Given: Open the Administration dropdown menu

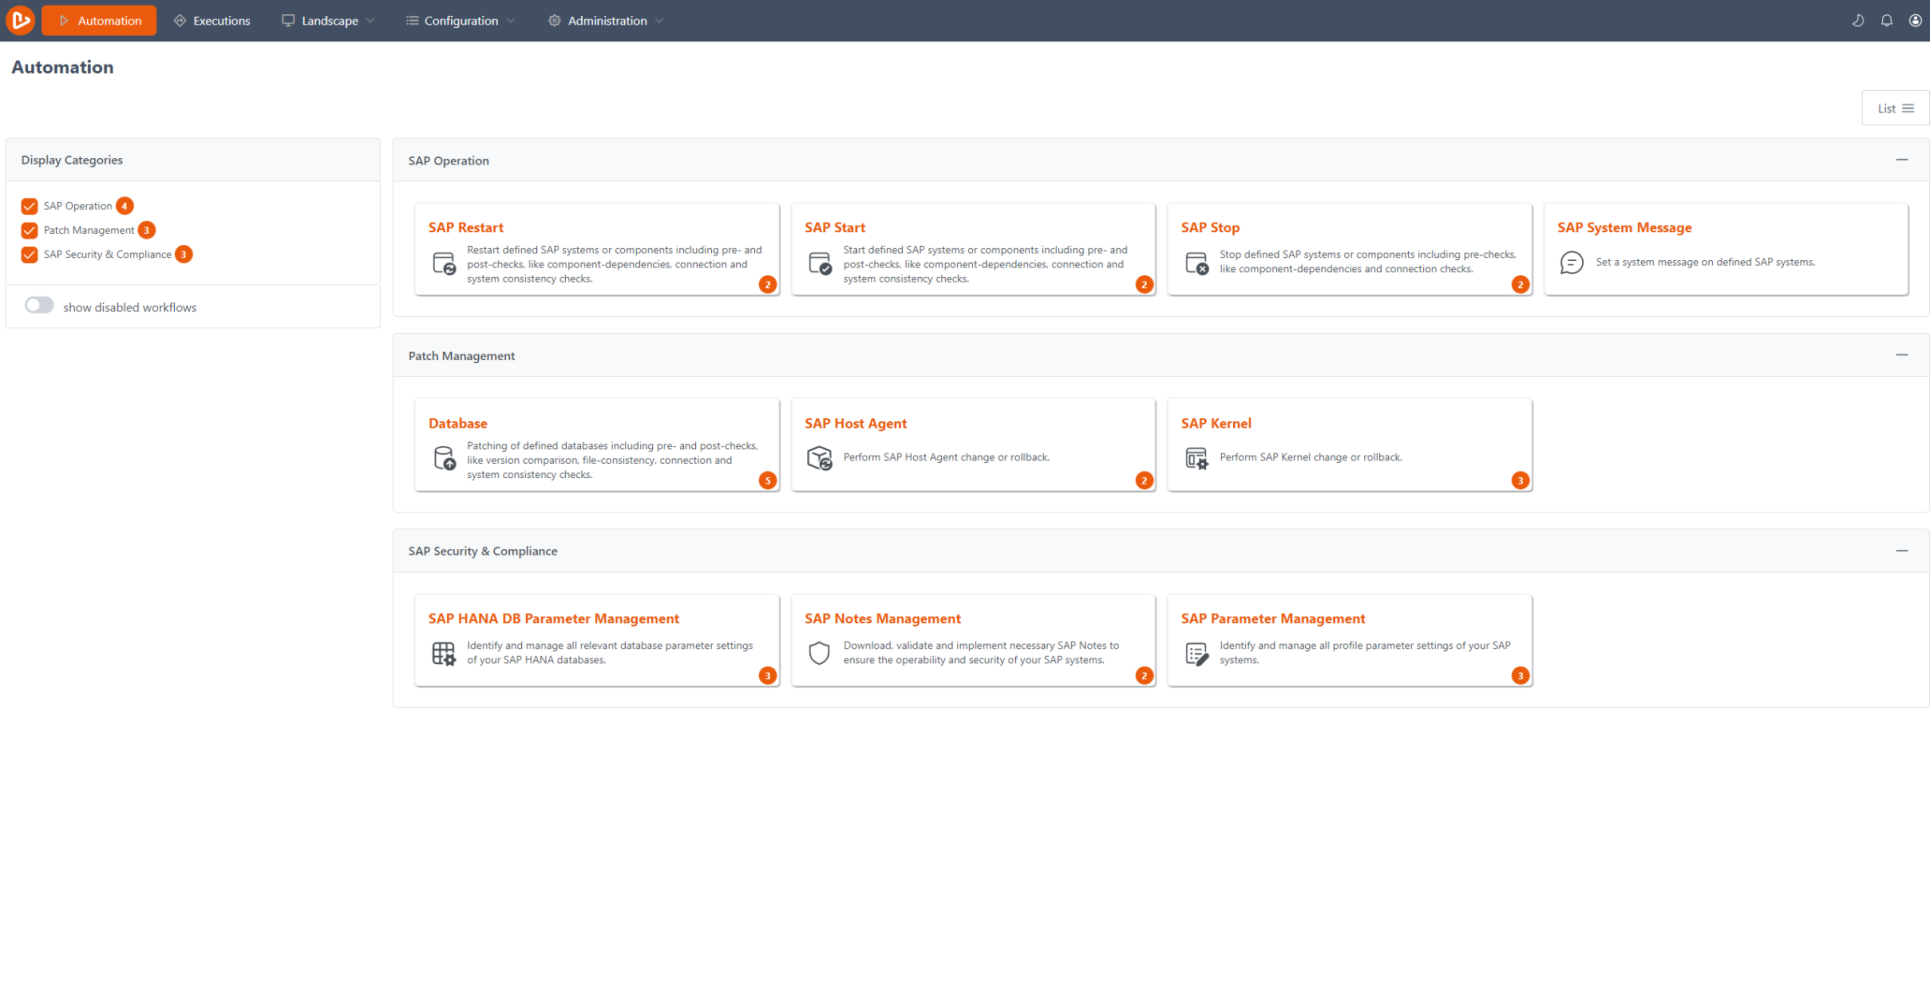Looking at the screenshot, I should click(x=606, y=20).
